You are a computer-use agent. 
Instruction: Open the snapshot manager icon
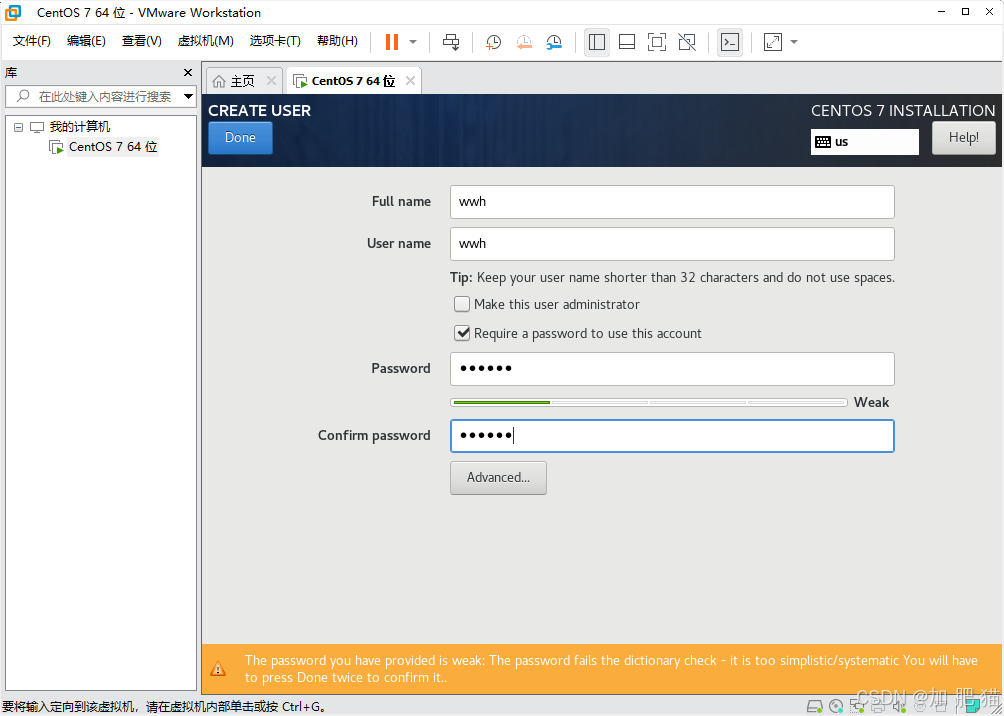click(554, 42)
